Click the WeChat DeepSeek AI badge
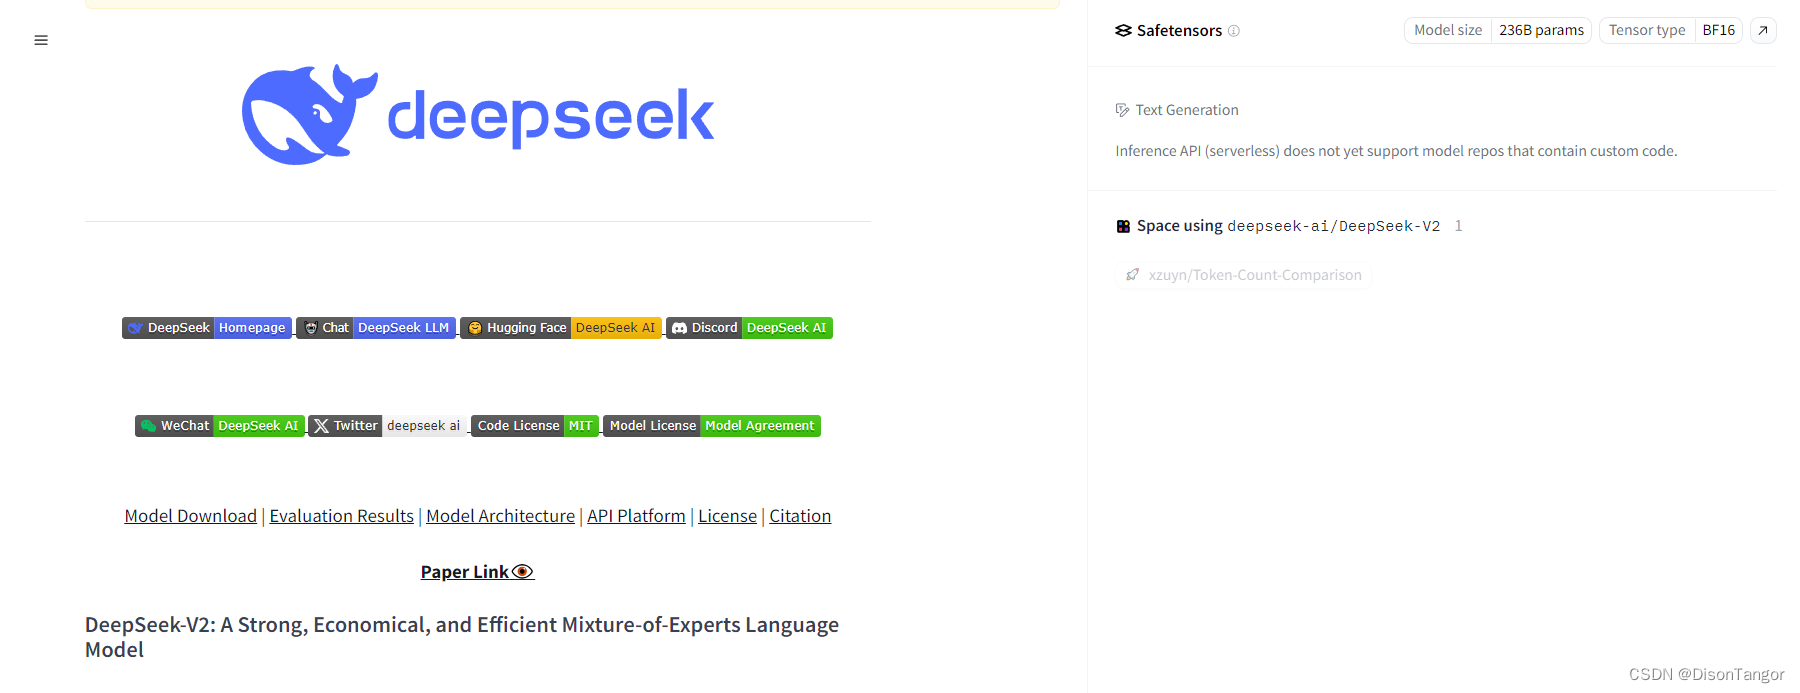 [219, 425]
